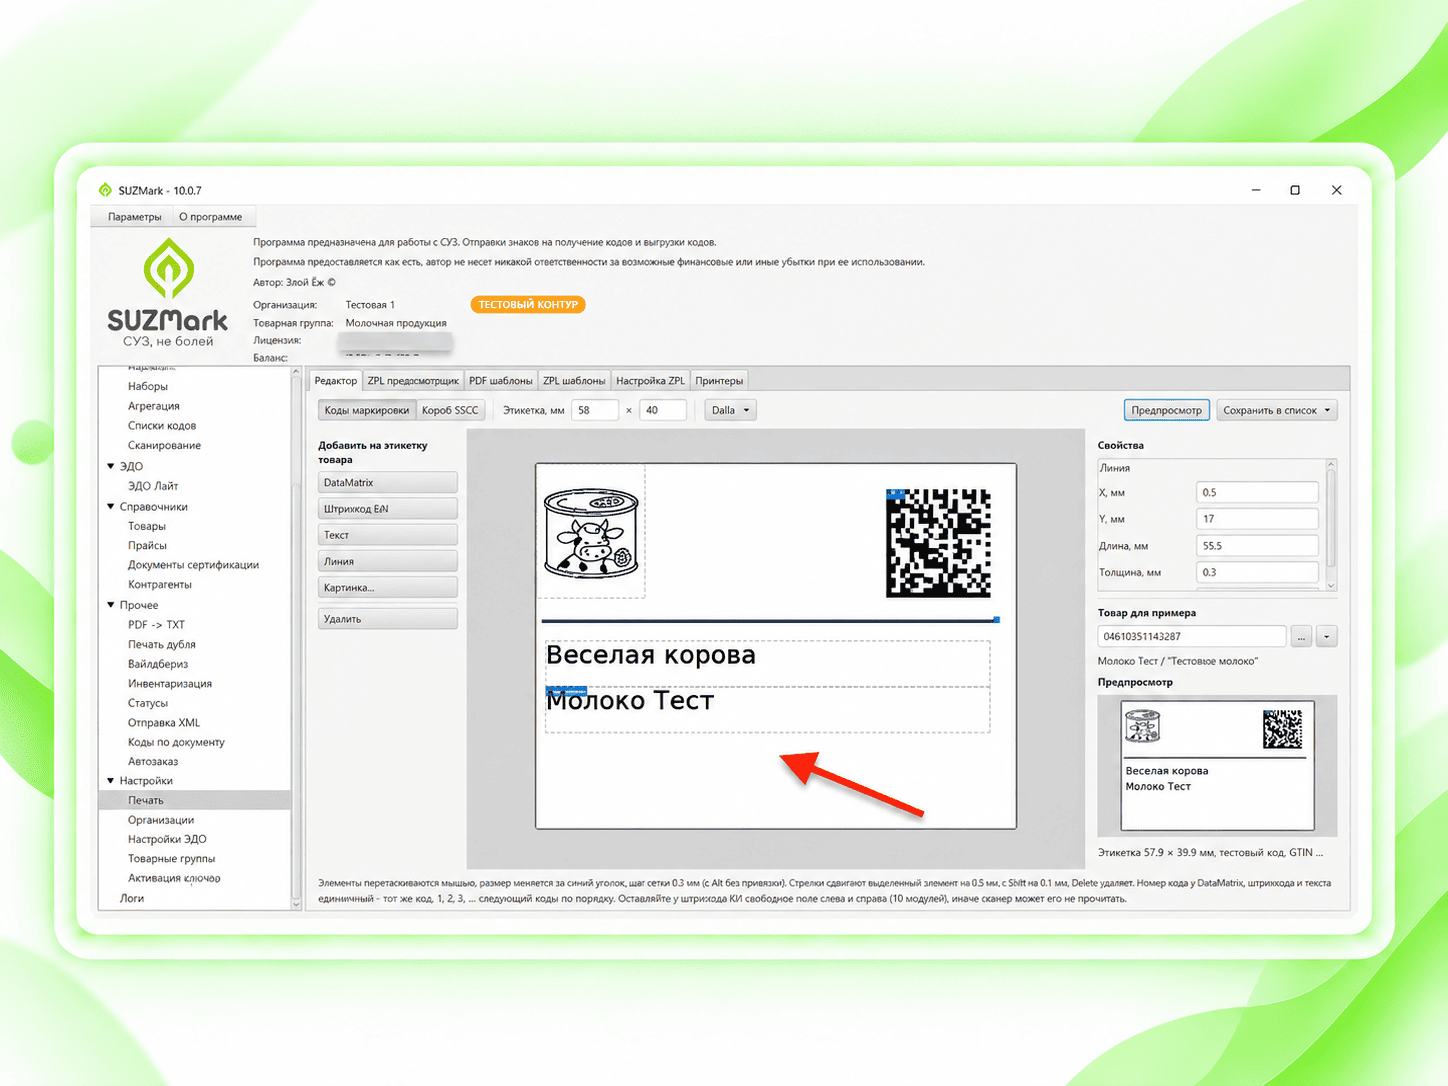The image size is (1448, 1086).
Task: Collapse the ЭДО tree section
Action: (x=111, y=466)
